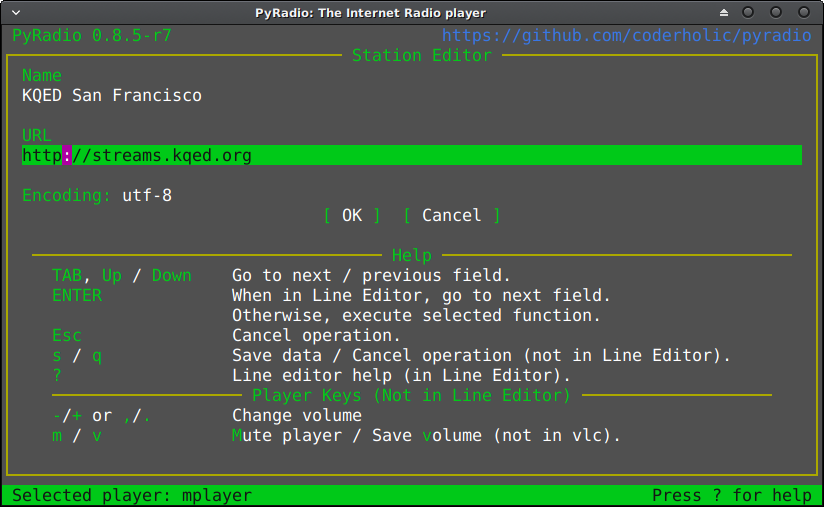Screen dimensions: 824x507
Task: Confirm with the OK button
Action: pos(352,215)
